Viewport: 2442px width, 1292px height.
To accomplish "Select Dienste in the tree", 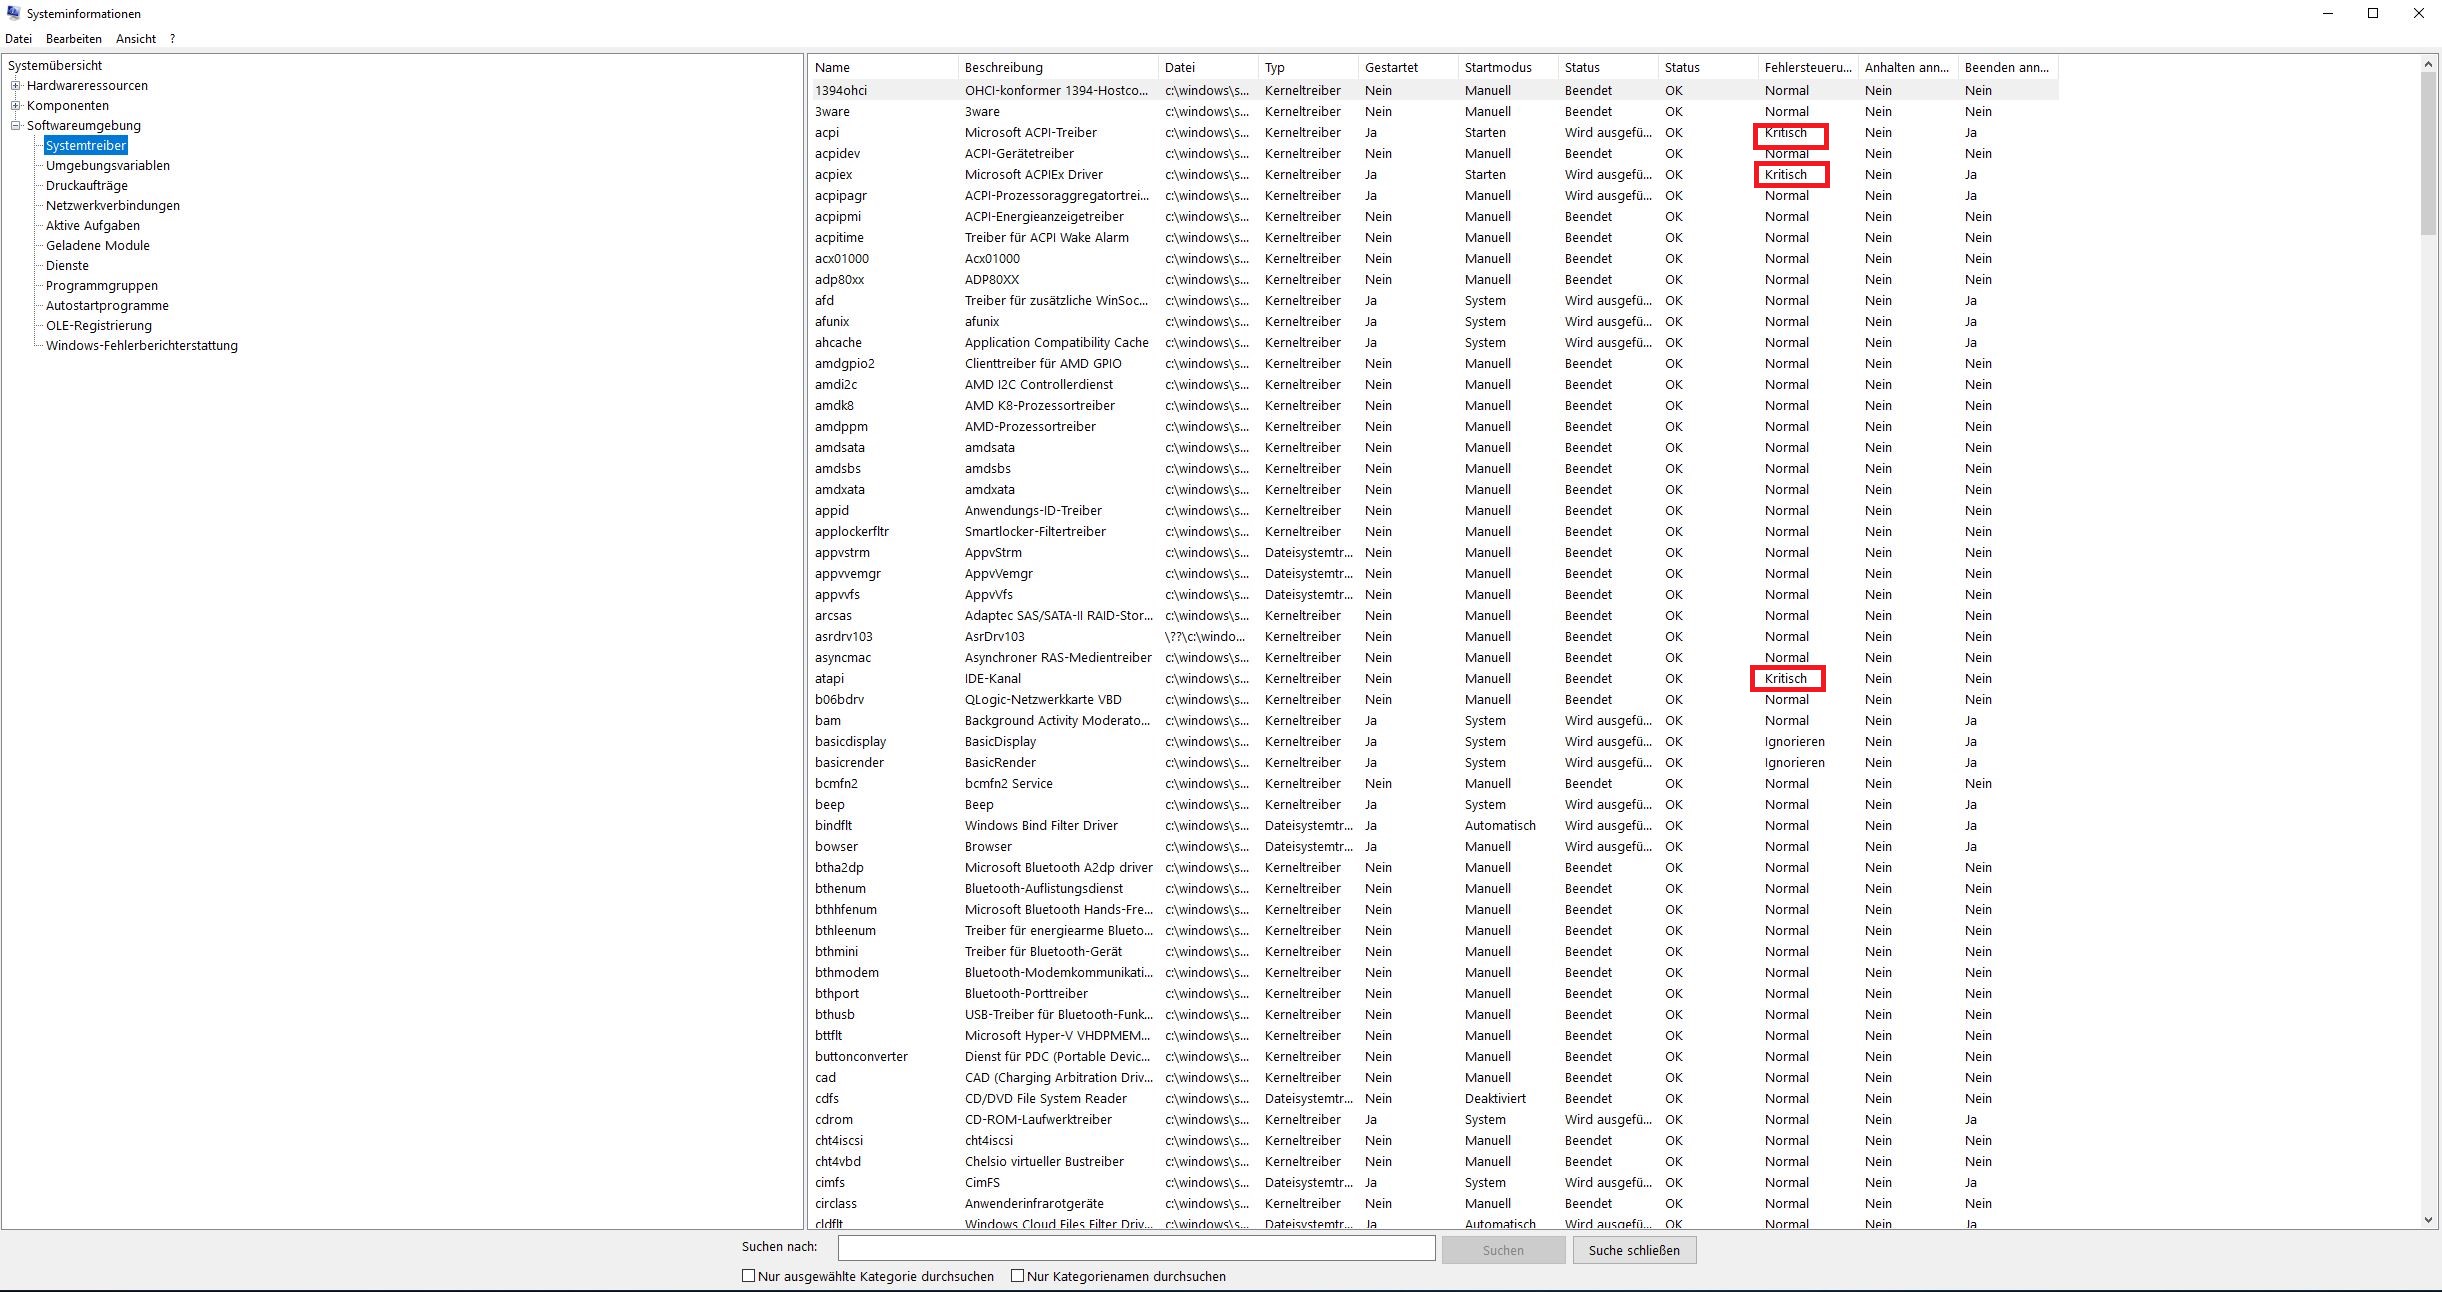I will (x=67, y=266).
